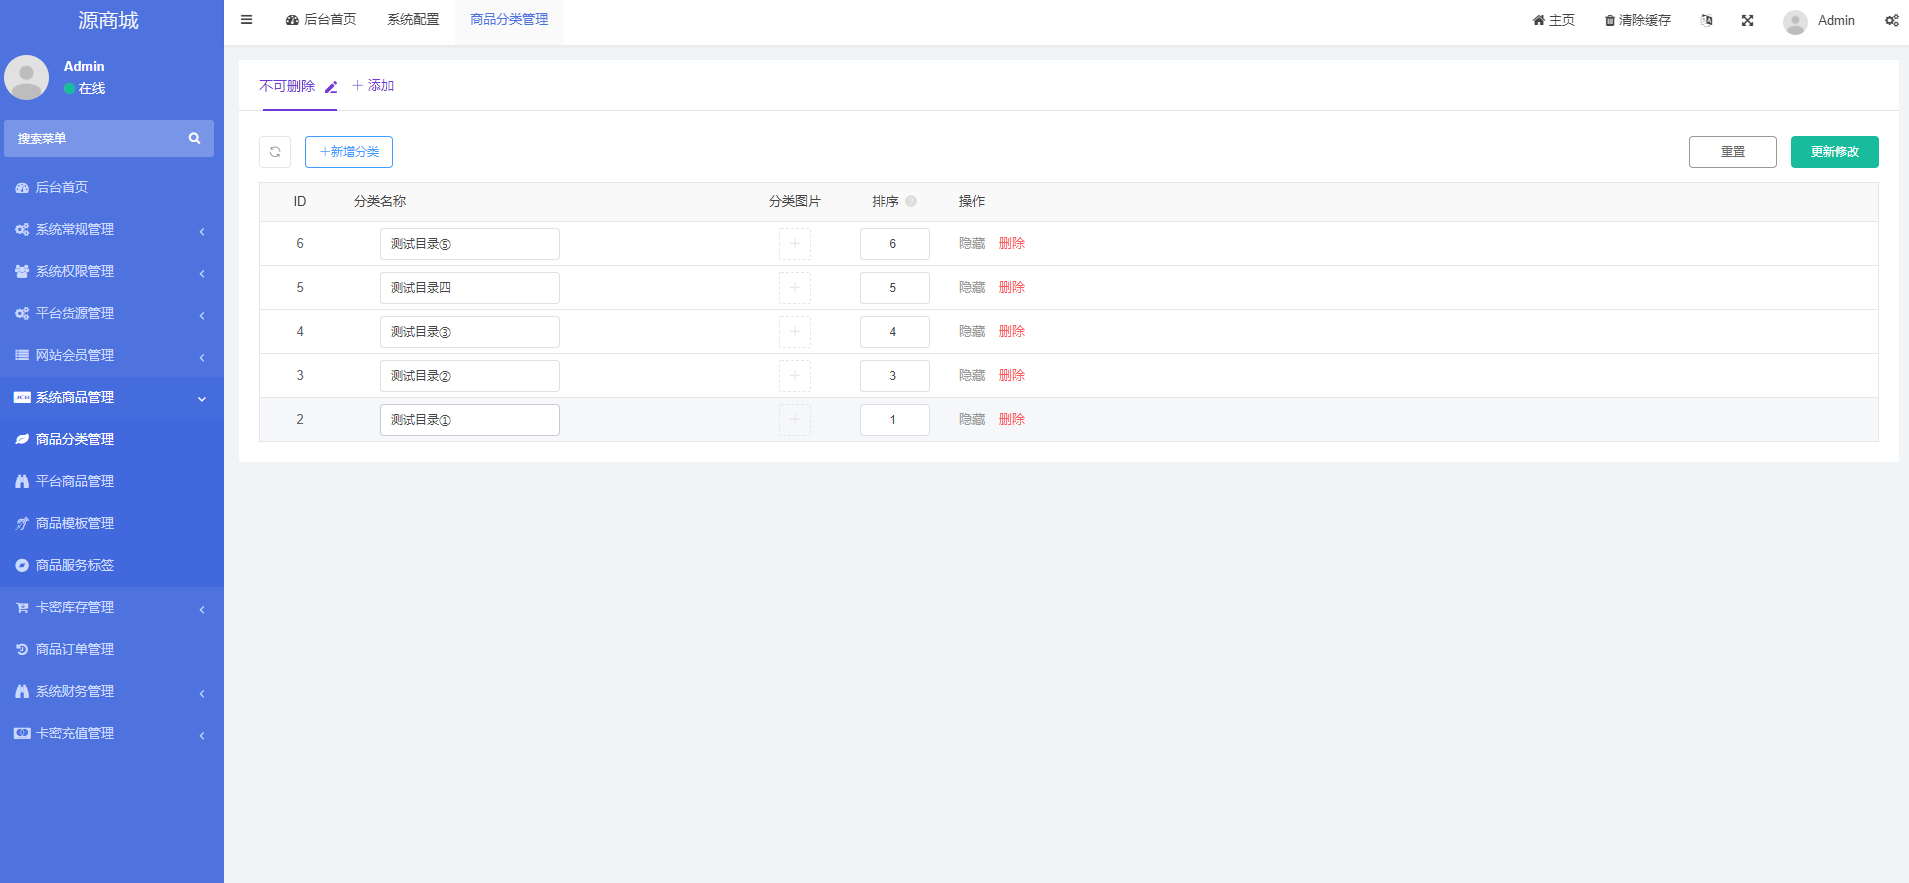Click the 重置 button
The width and height of the screenshot is (1909, 883).
click(x=1733, y=152)
